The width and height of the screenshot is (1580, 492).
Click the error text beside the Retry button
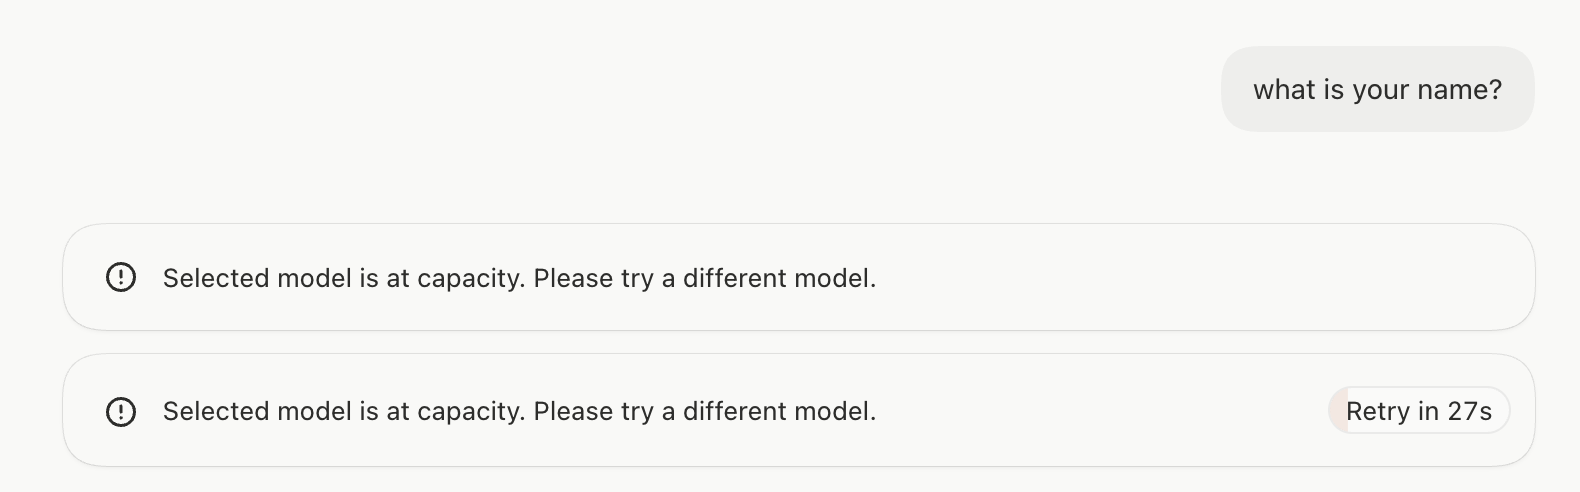click(519, 411)
